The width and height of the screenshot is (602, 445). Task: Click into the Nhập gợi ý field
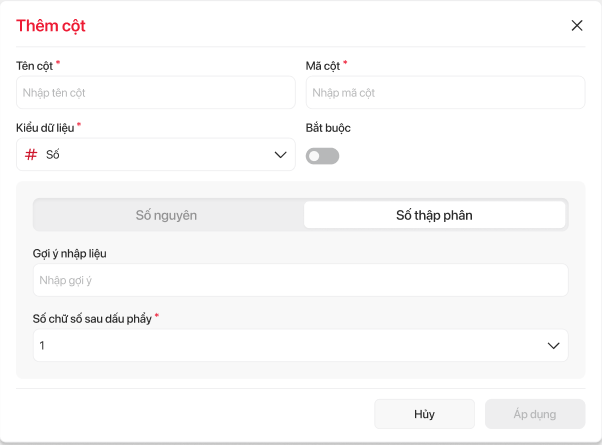[x=300, y=281]
